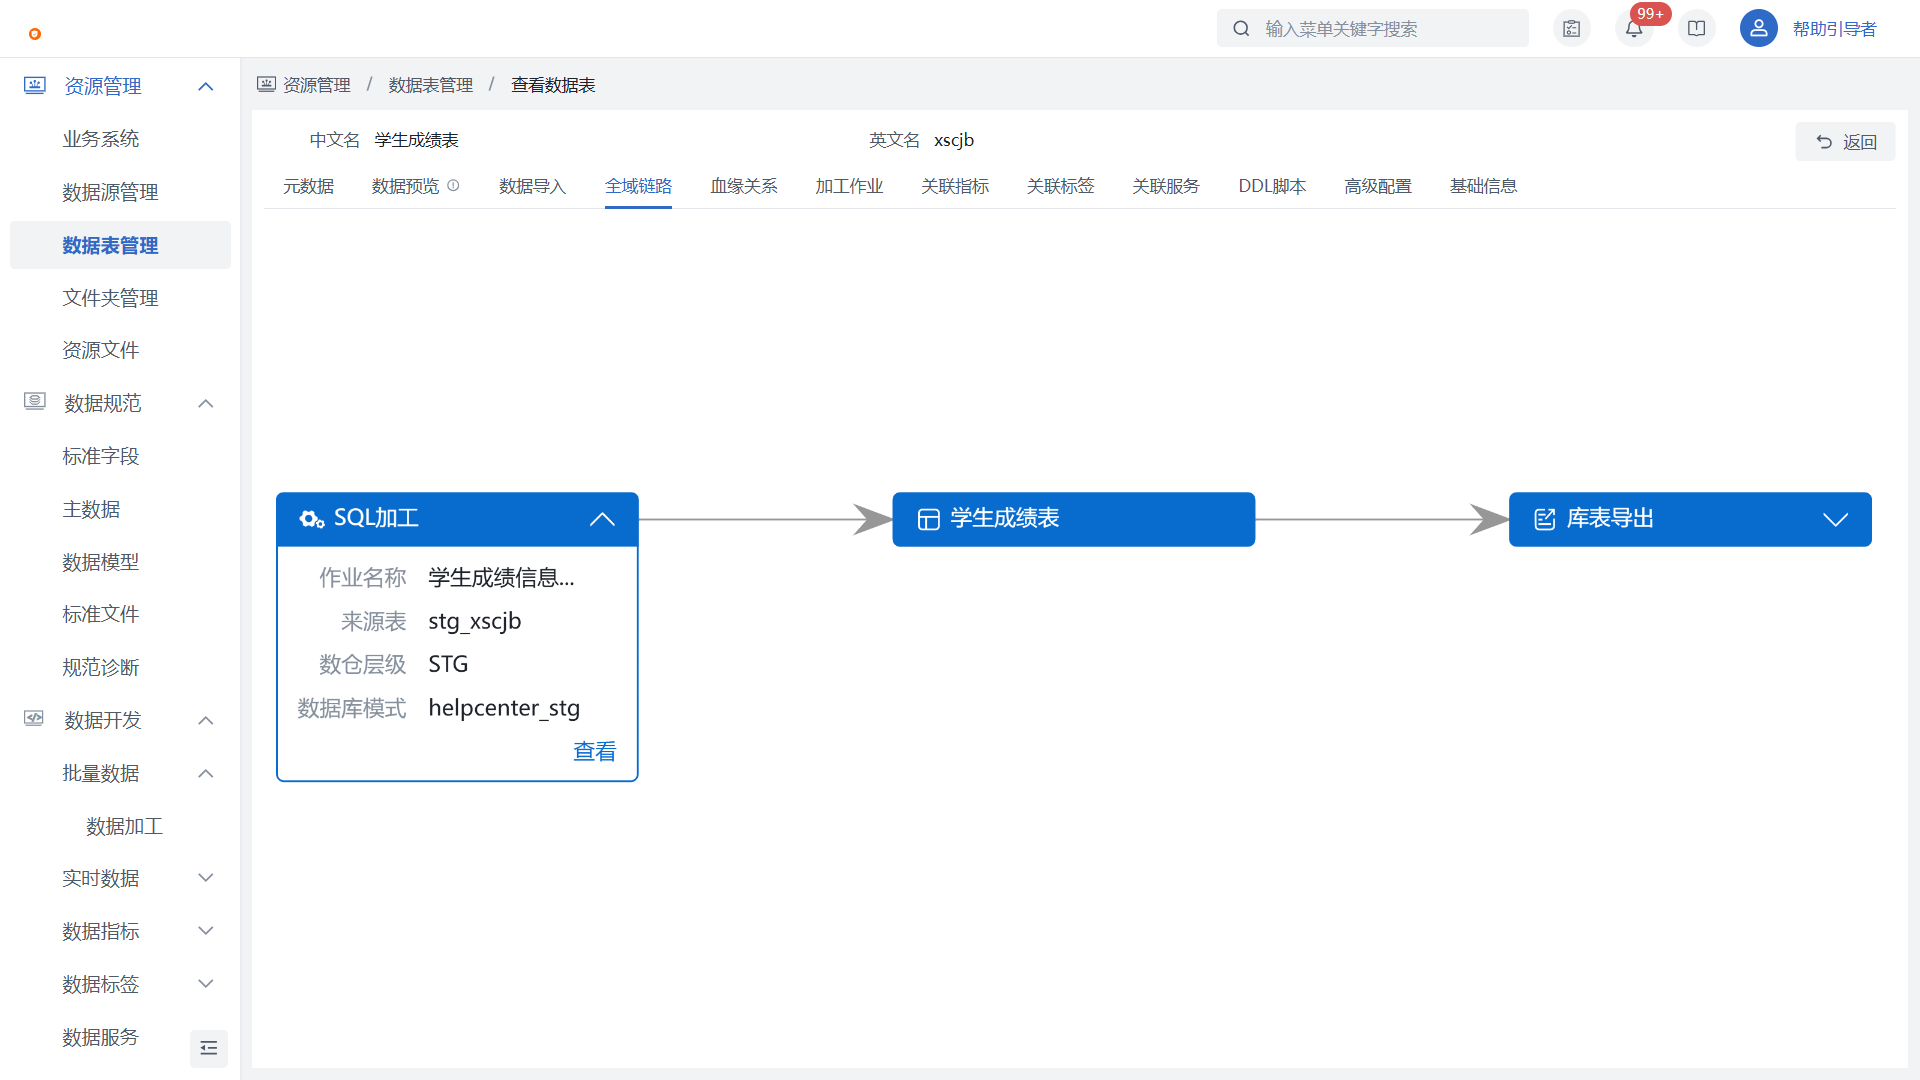
Task: Open the 基础信息 tab
Action: 1483,186
